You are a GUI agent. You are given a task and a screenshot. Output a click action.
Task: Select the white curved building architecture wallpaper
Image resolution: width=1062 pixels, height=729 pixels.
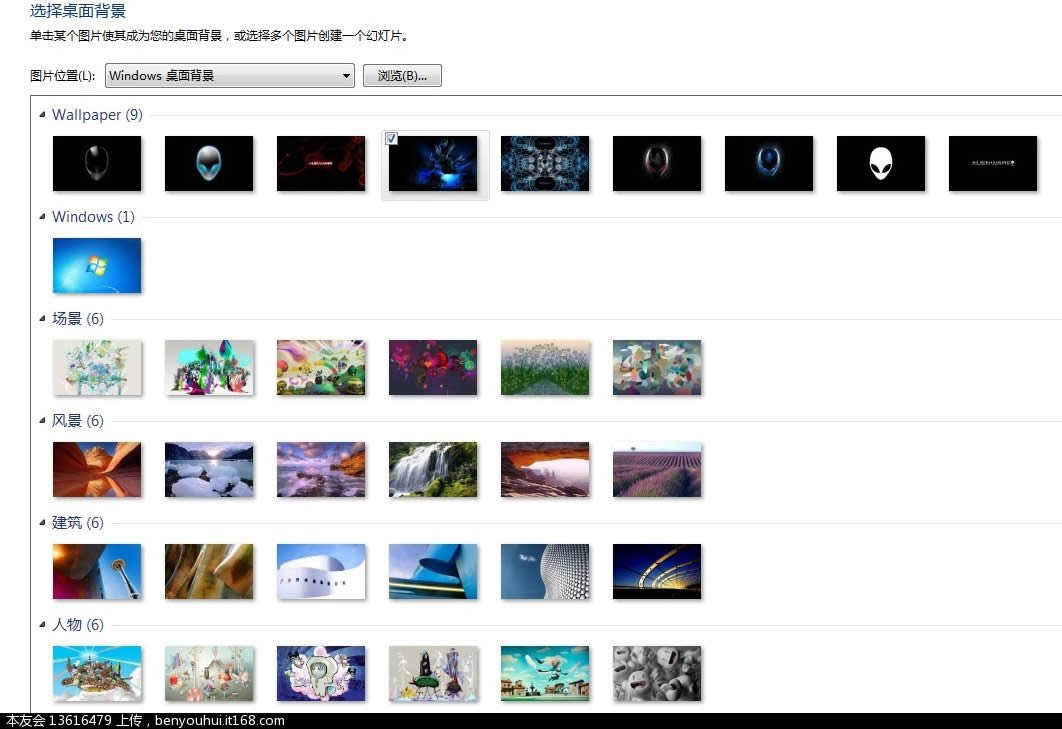(321, 572)
